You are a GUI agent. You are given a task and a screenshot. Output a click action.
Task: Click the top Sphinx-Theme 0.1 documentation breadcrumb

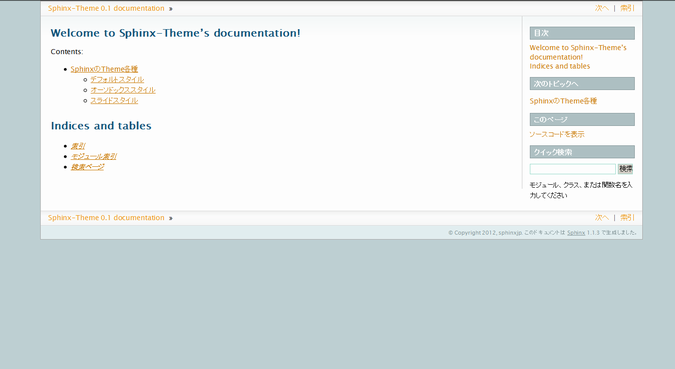106,8
